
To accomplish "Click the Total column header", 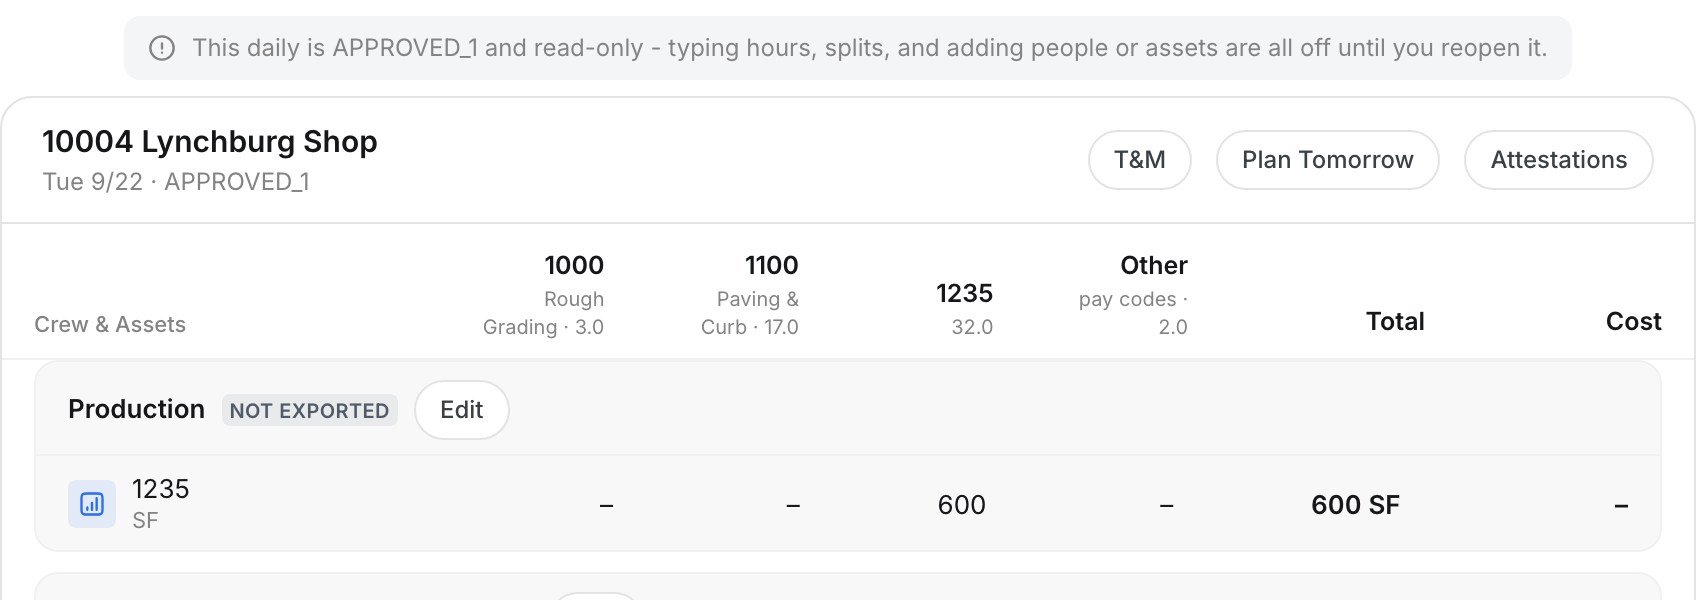I will click(x=1395, y=321).
